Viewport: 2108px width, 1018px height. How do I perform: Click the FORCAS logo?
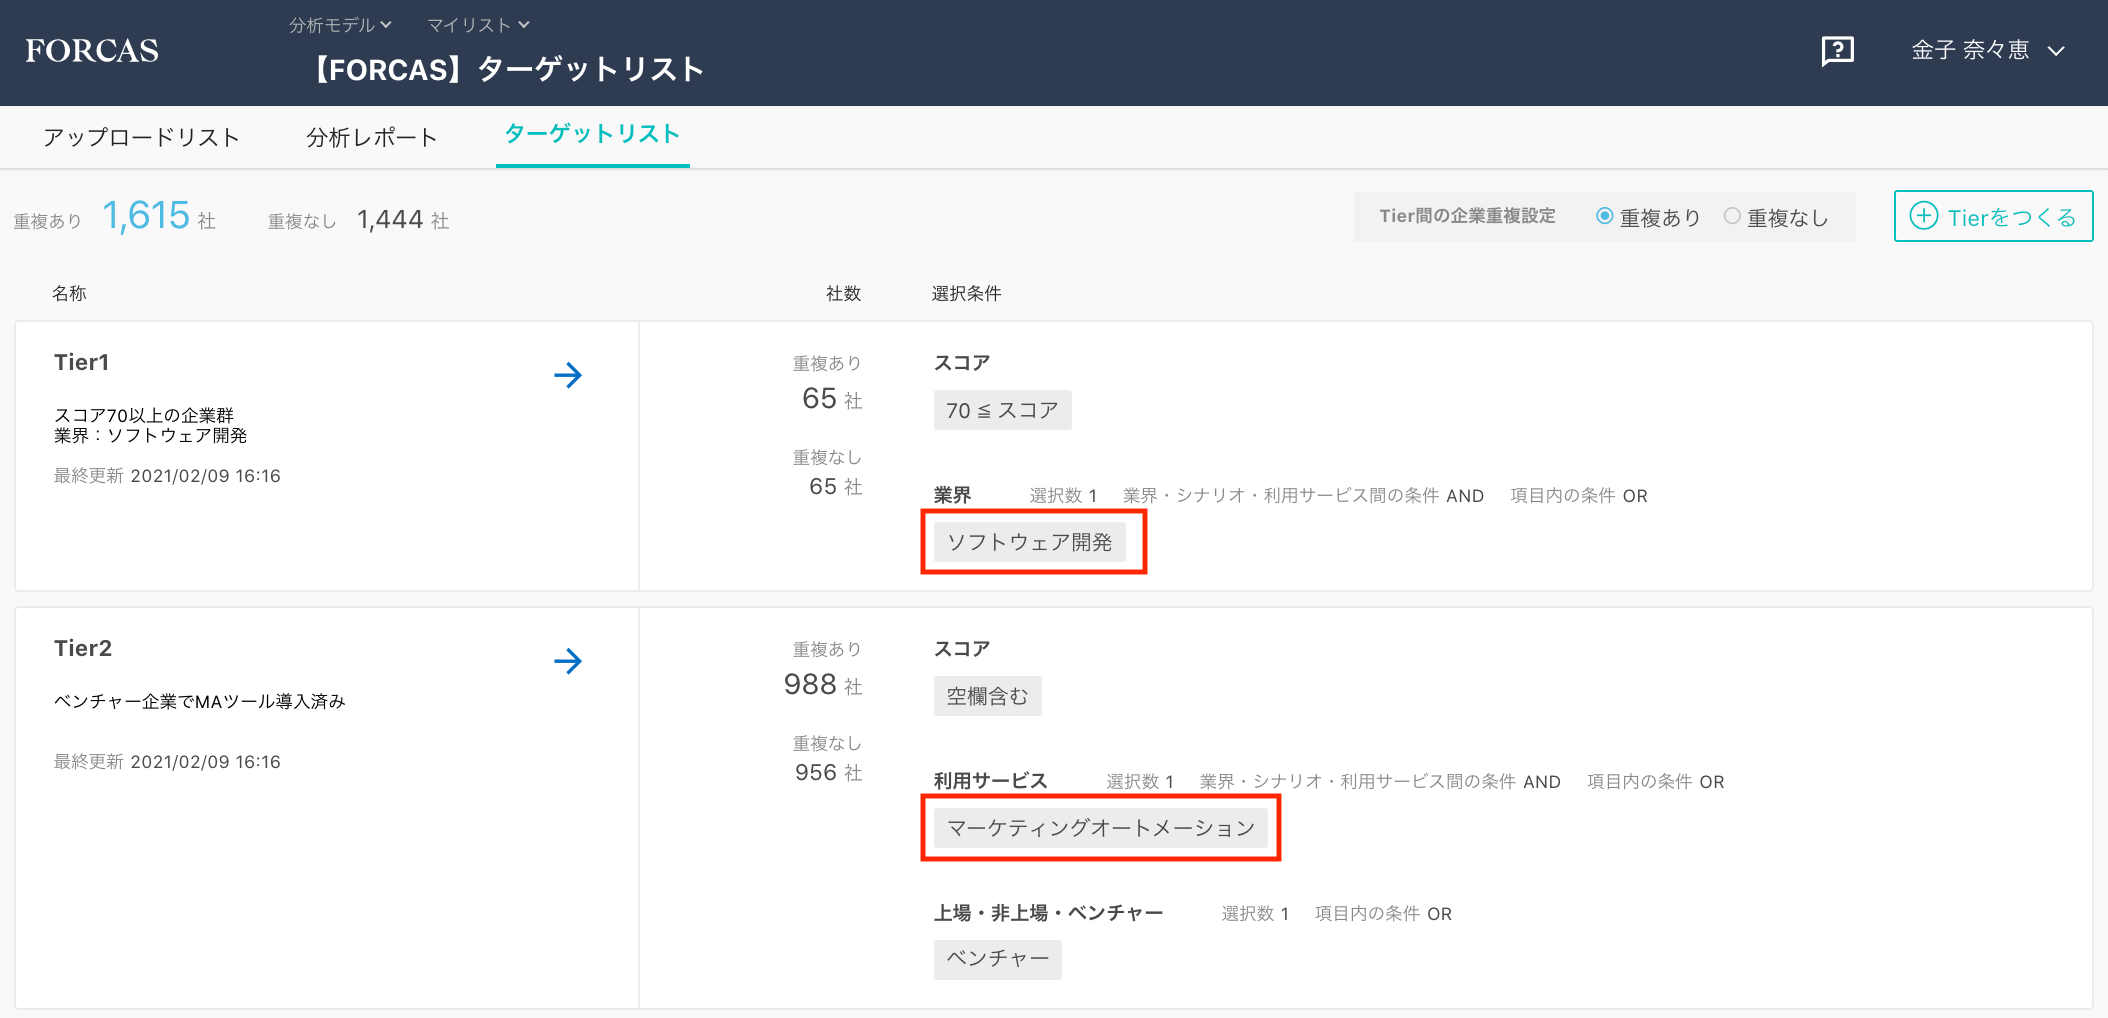pos(92,51)
